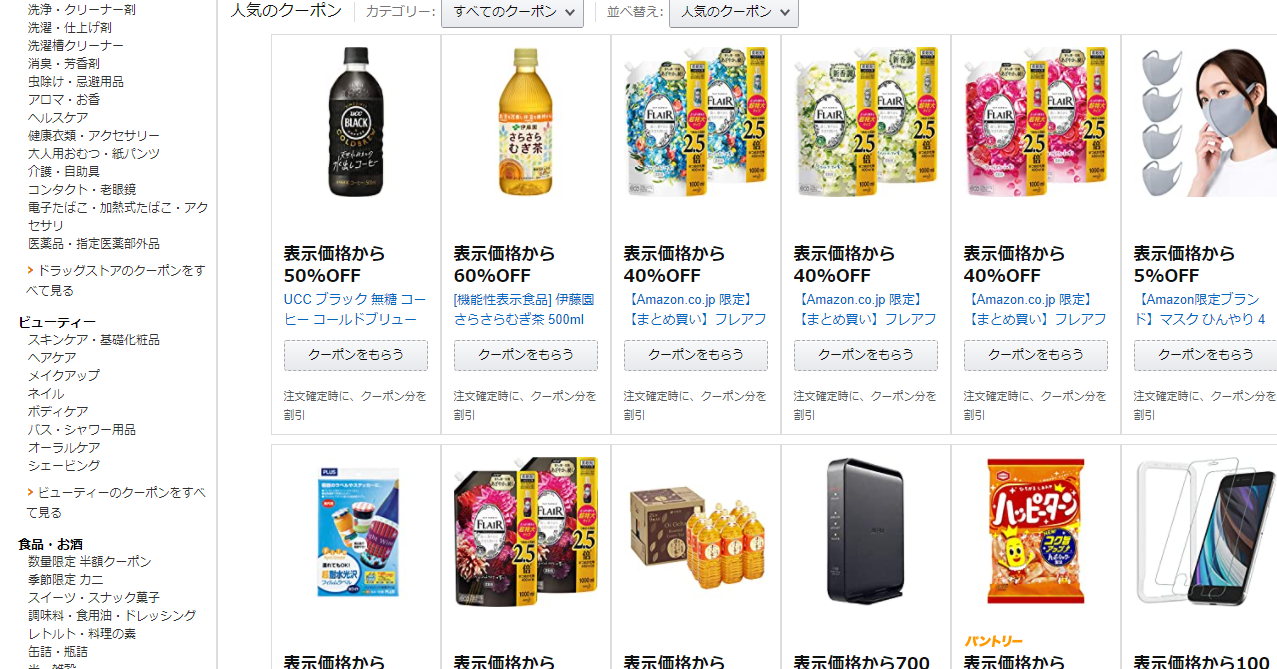The width and height of the screenshot is (1277, 669).
Task: Open the 人気のクーポン sort dropdown
Action: (733, 12)
